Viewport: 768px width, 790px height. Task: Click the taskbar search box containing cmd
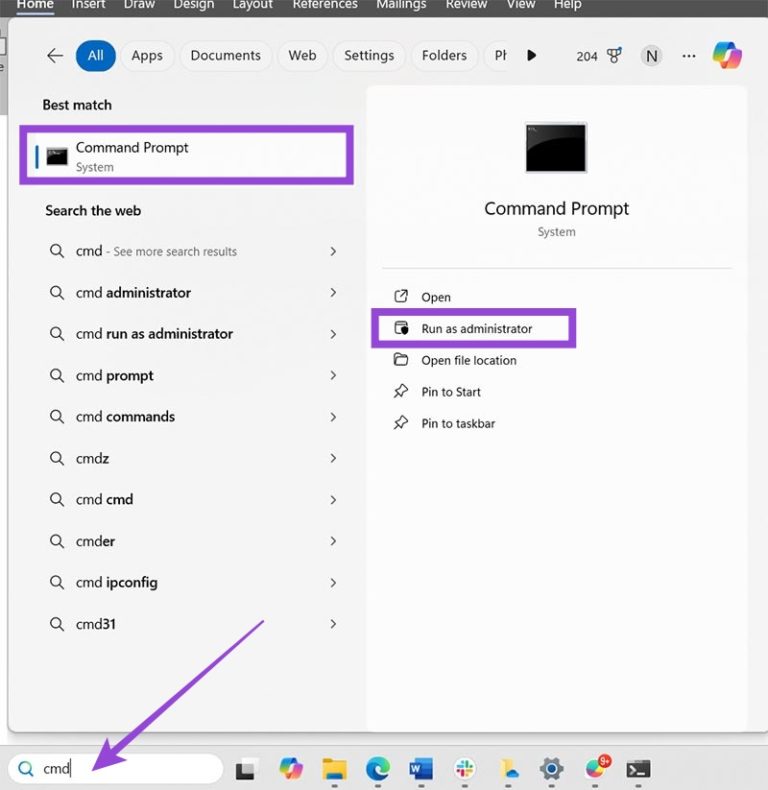click(115, 769)
